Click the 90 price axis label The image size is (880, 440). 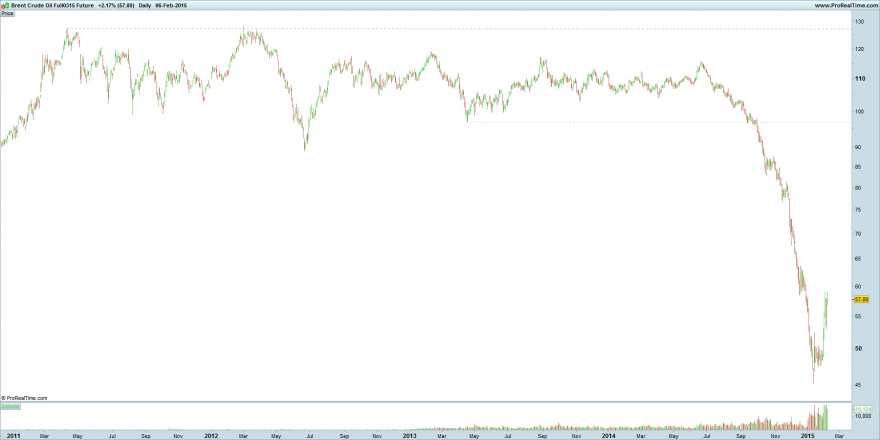click(858, 147)
